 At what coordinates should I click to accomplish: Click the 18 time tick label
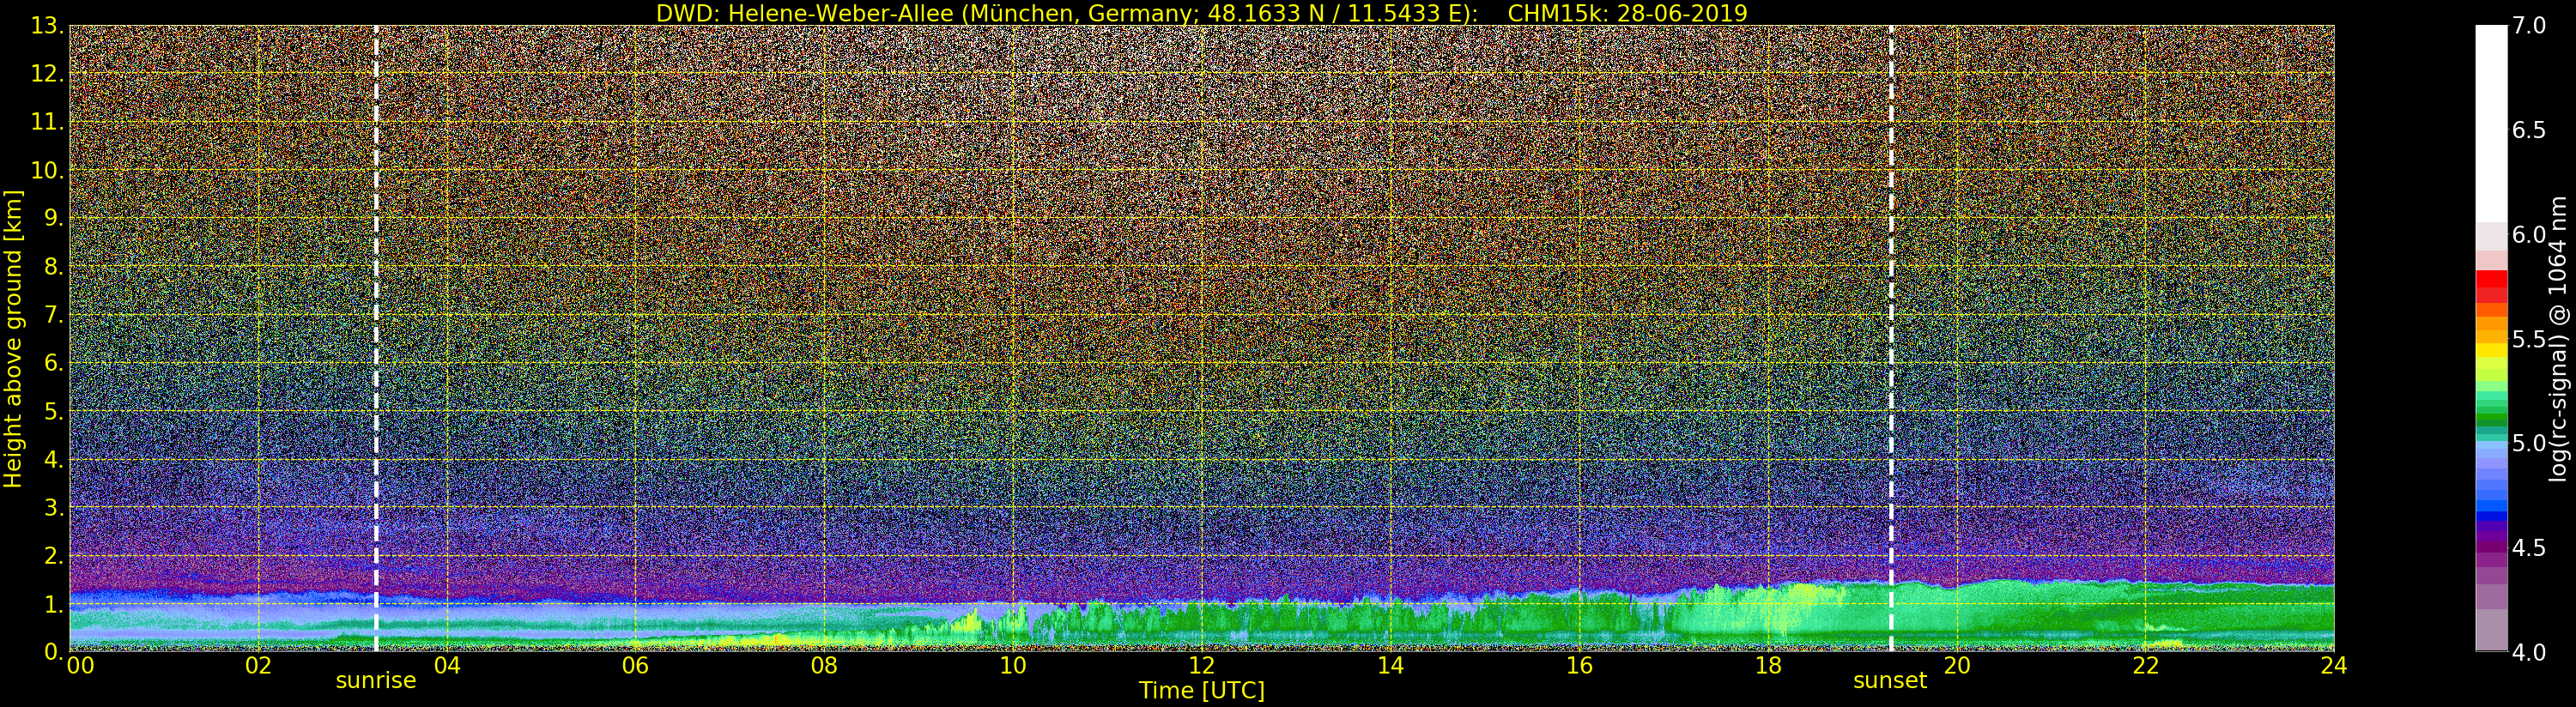pyautogui.click(x=1768, y=665)
